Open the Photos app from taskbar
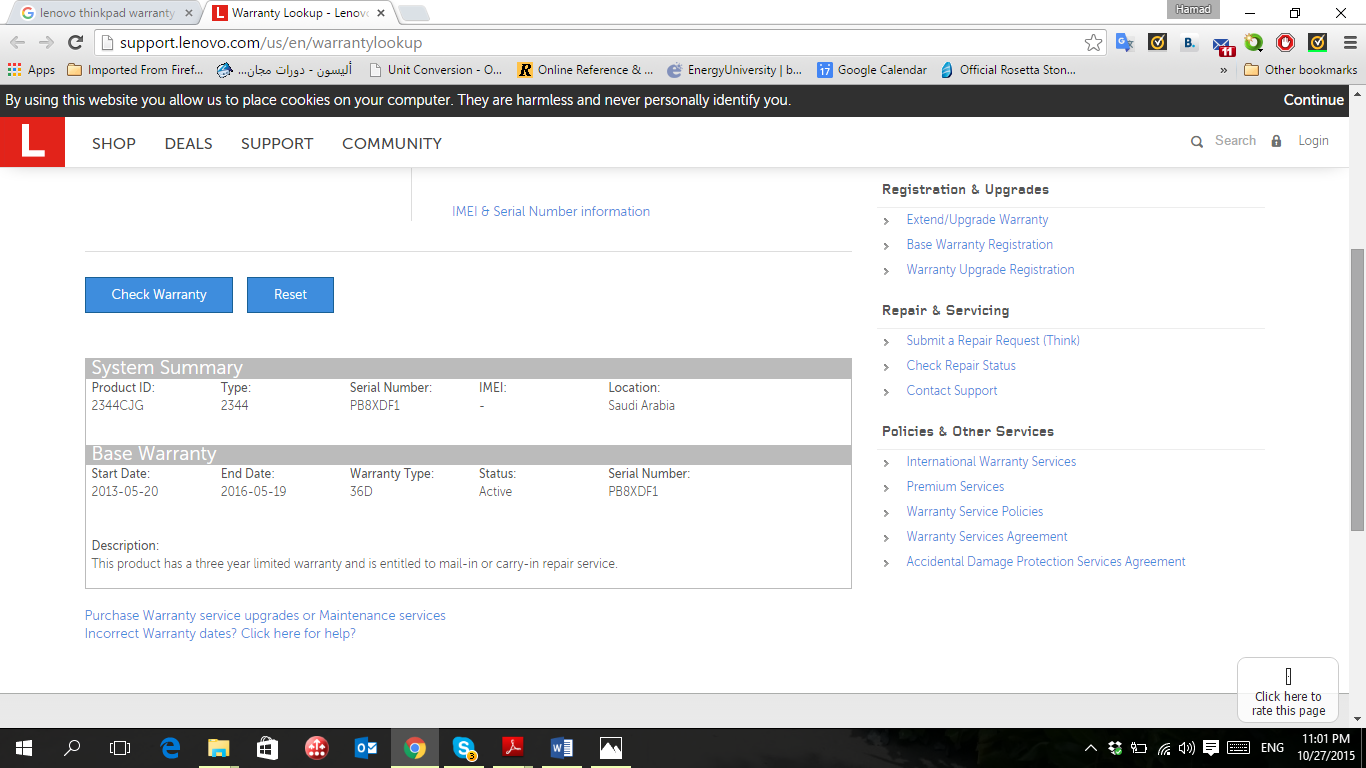This screenshot has width=1366, height=768. click(x=610, y=748)
